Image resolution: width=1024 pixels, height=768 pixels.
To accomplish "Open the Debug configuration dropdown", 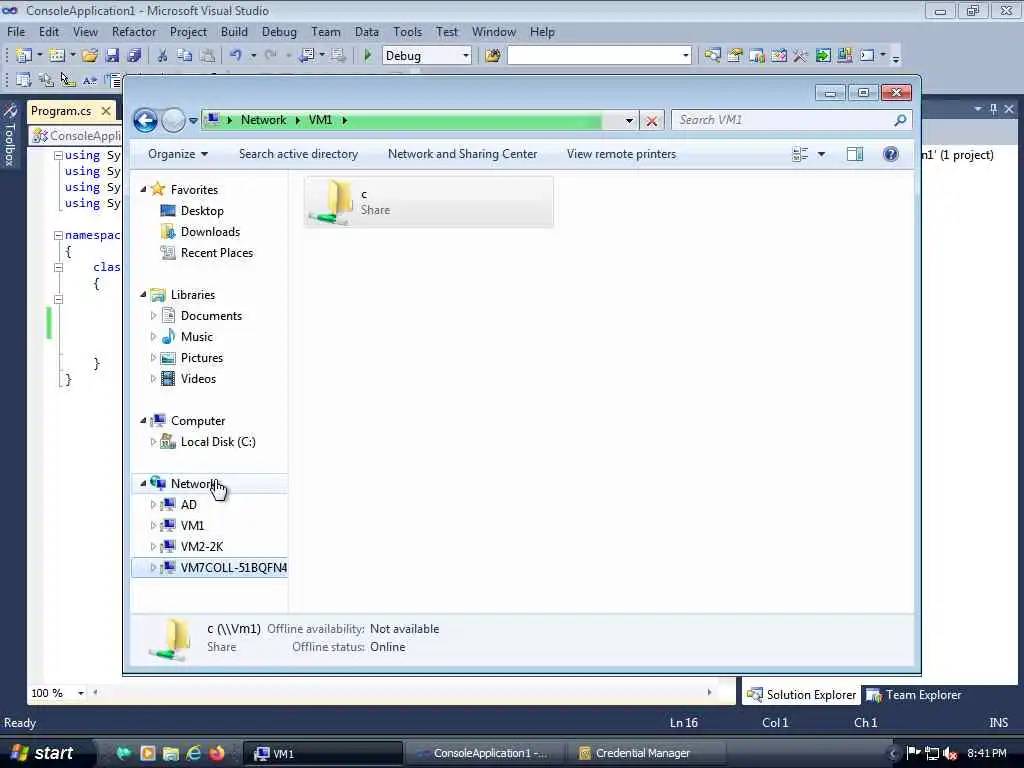I will [x=466, y=56].
